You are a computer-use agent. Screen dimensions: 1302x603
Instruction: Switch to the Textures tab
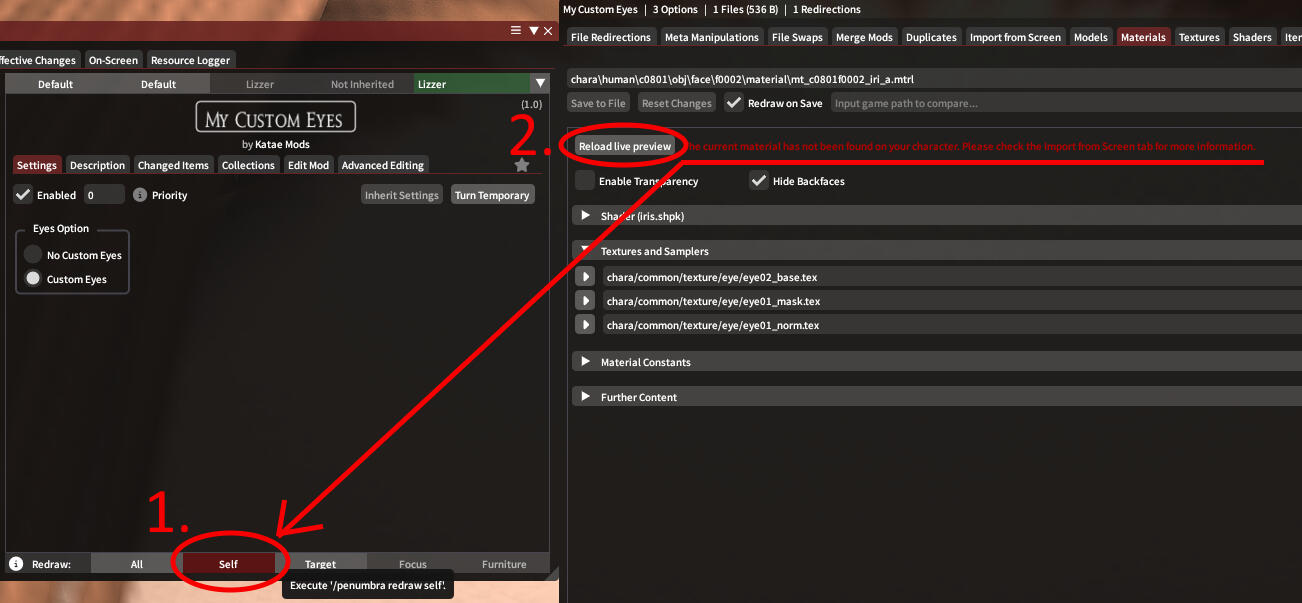click(x=1198, y=37)
